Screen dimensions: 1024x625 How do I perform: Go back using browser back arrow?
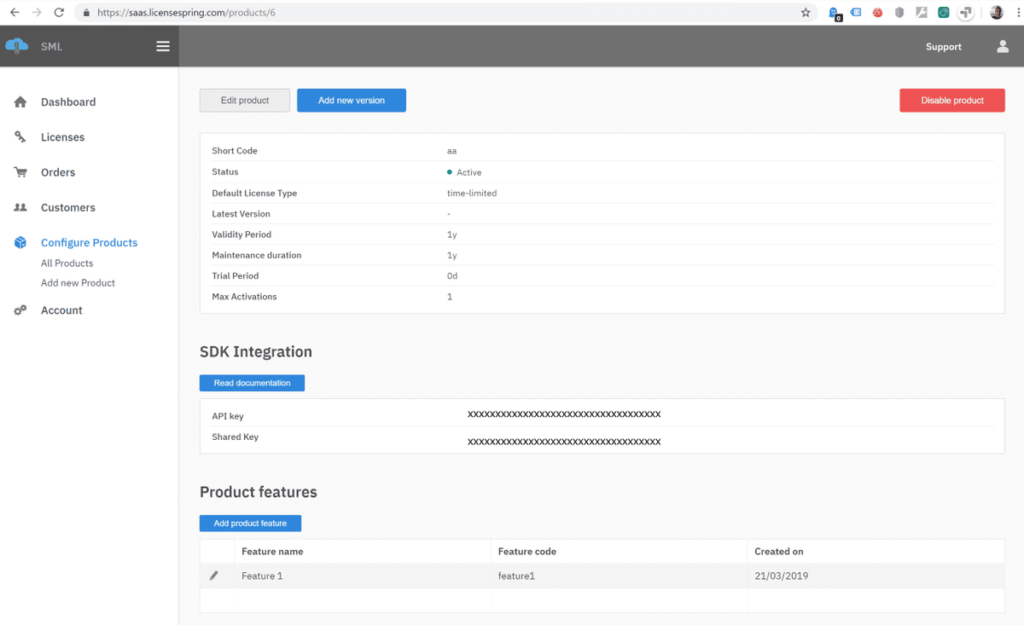[x=14, y=13]
